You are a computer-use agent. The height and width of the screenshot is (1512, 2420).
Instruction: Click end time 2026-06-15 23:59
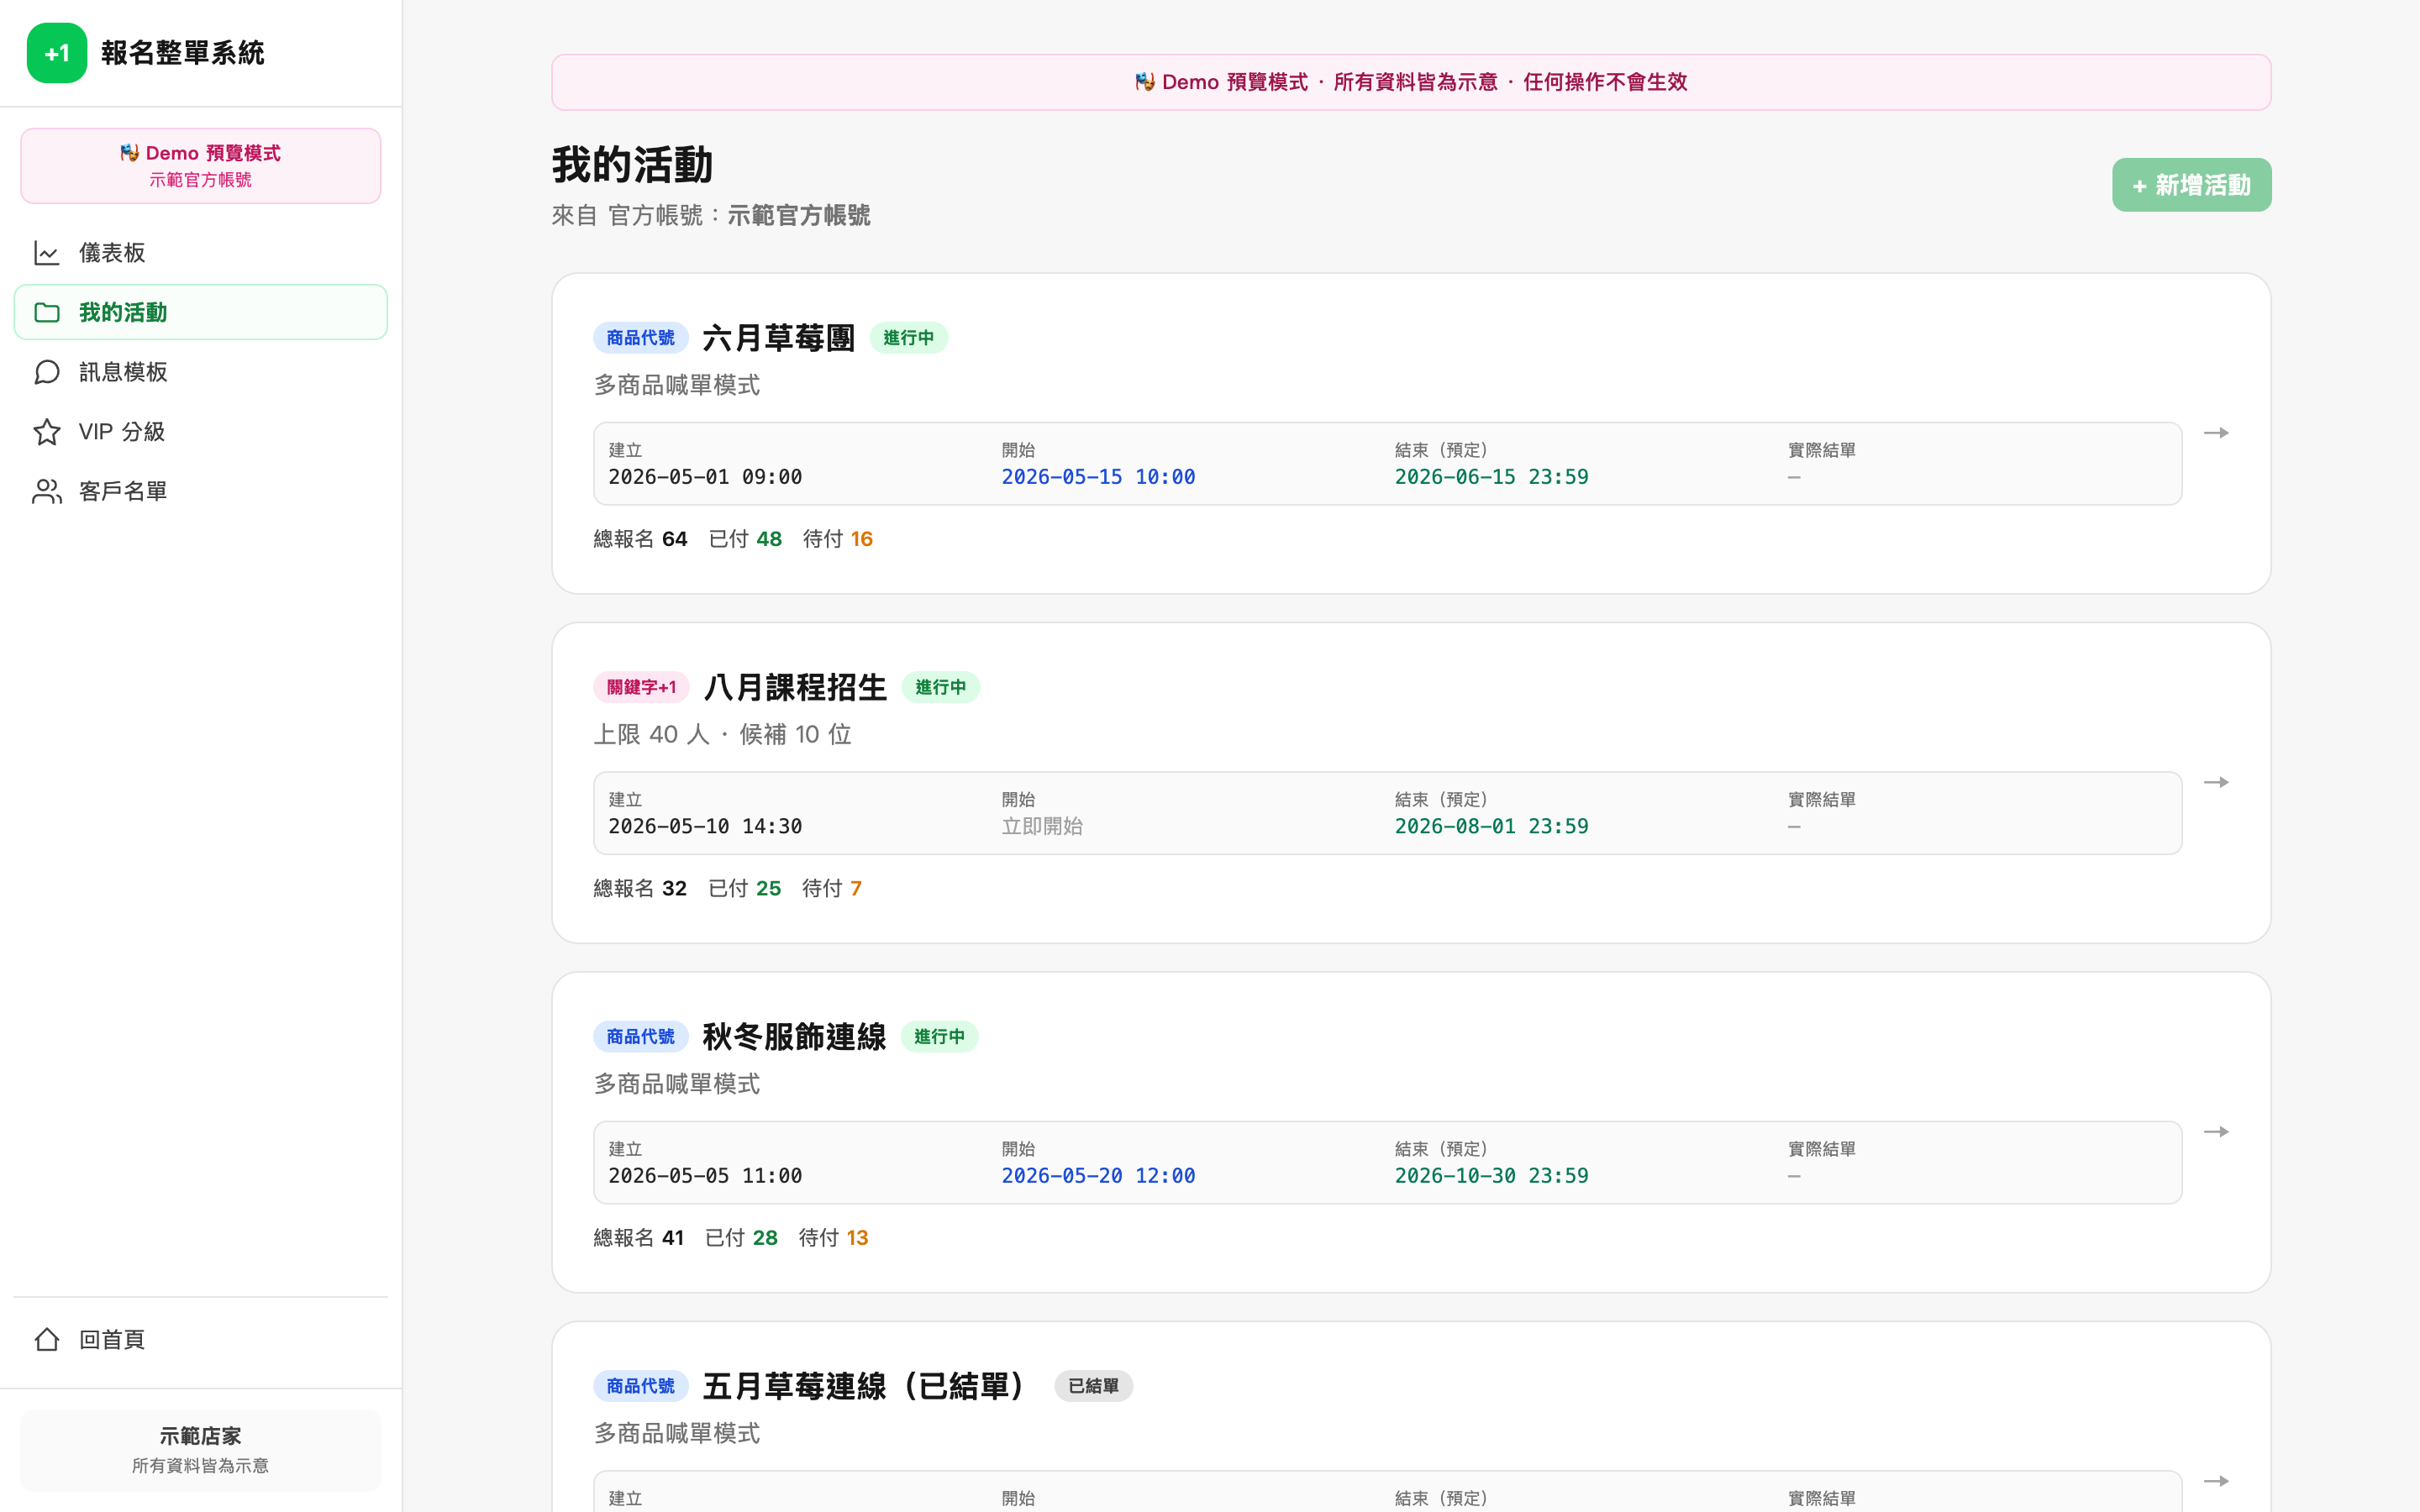click(x=1491, y=477)
